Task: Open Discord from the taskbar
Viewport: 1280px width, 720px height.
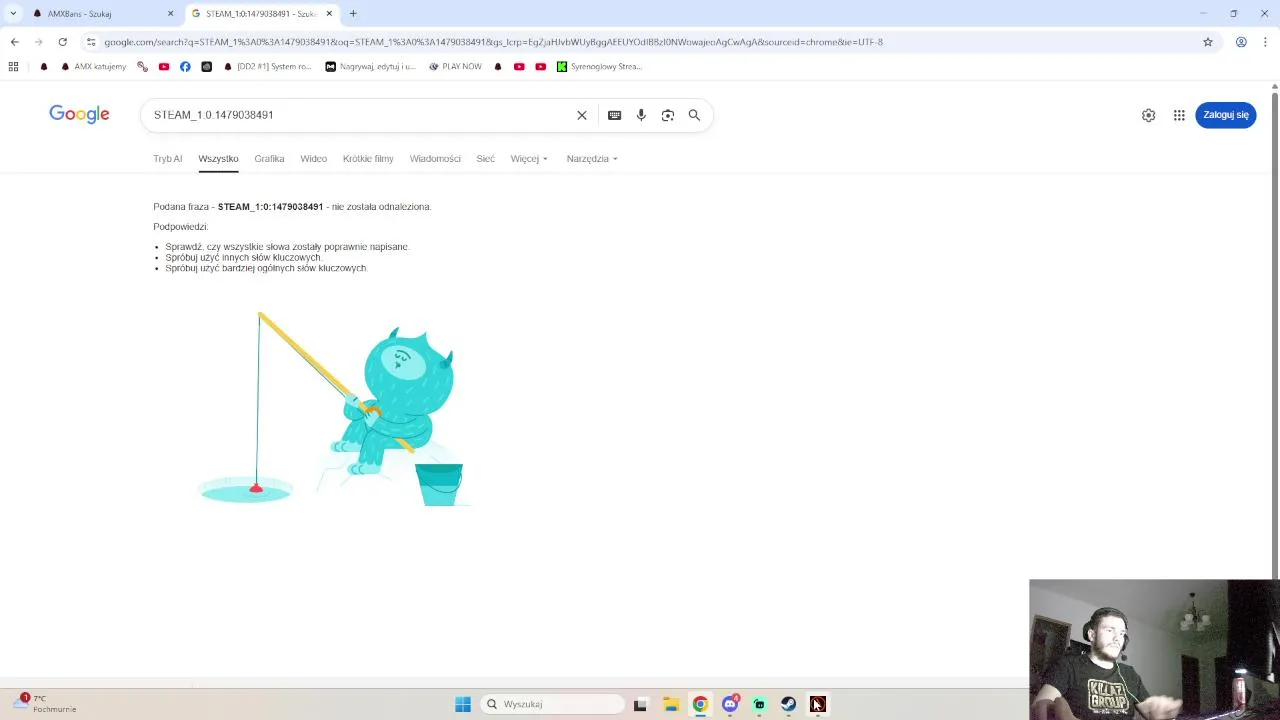Action: point(730,704)
